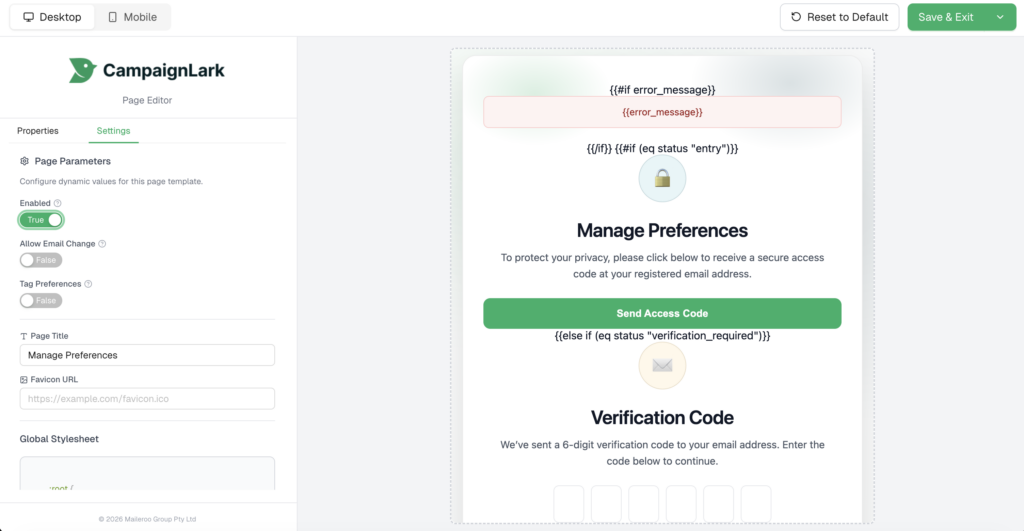1024x531 pixels.
Task: Click the envelope icon in the preview
Action: tap(662, 366)
